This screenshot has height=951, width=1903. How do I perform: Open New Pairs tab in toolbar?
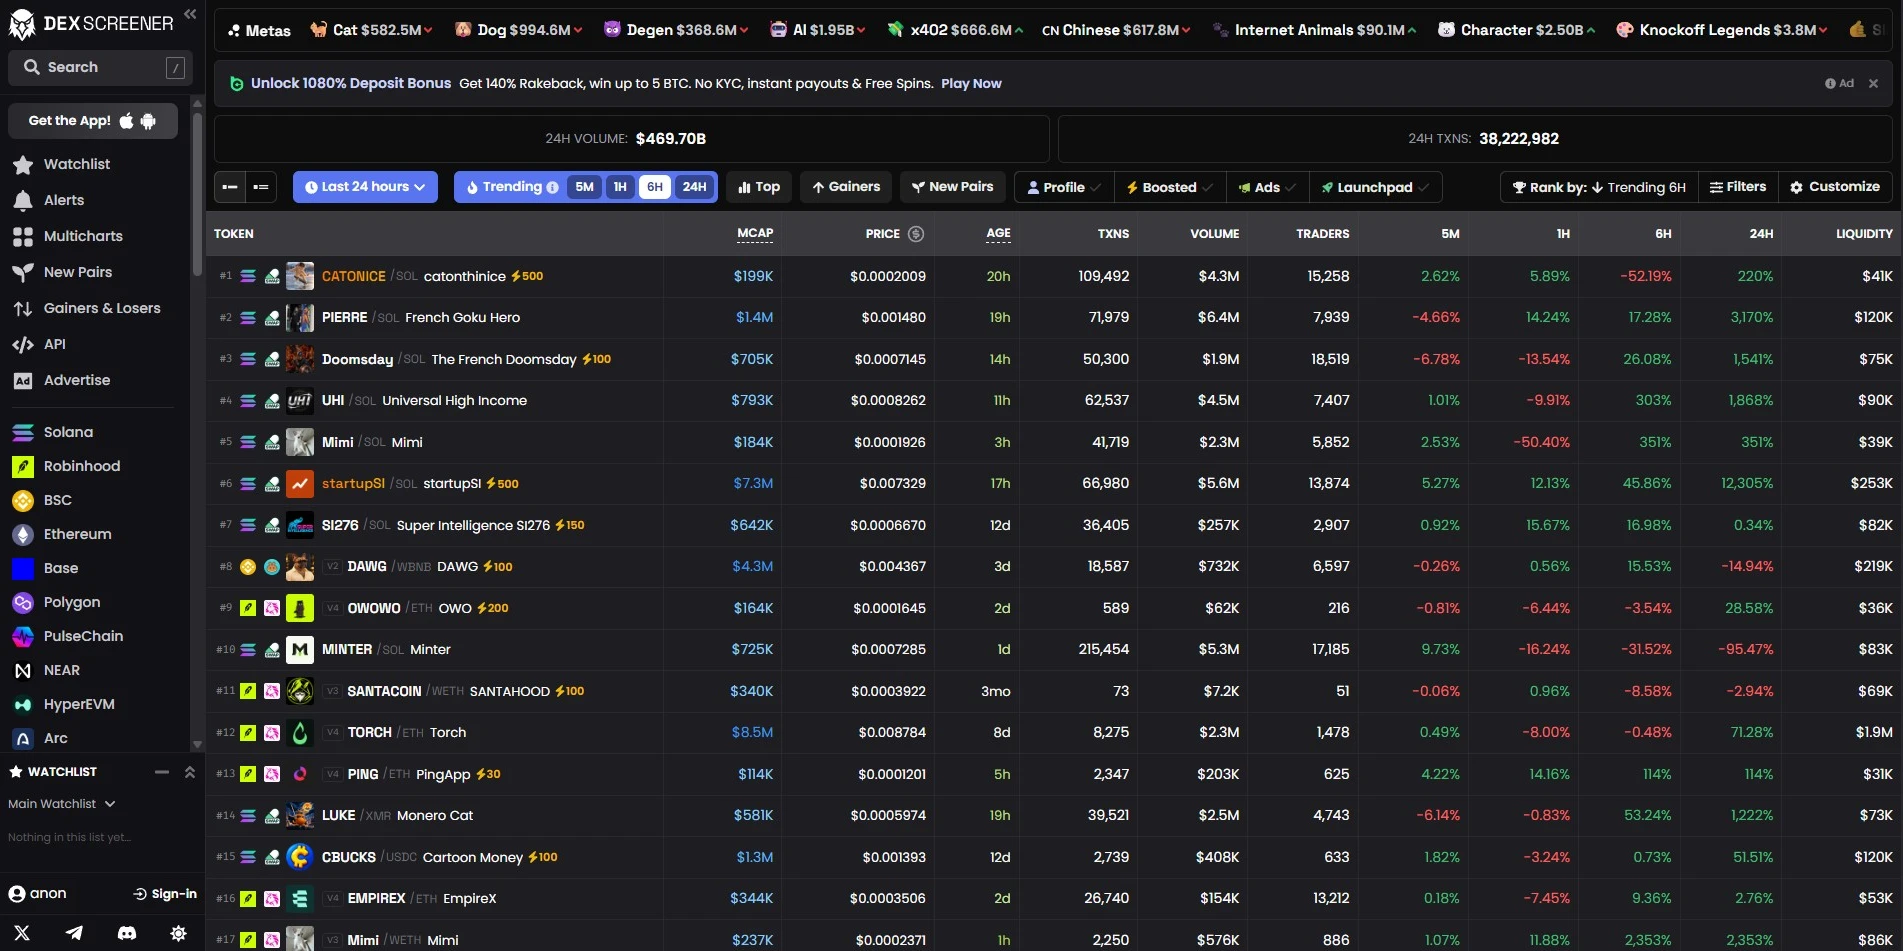coord(952,187)
